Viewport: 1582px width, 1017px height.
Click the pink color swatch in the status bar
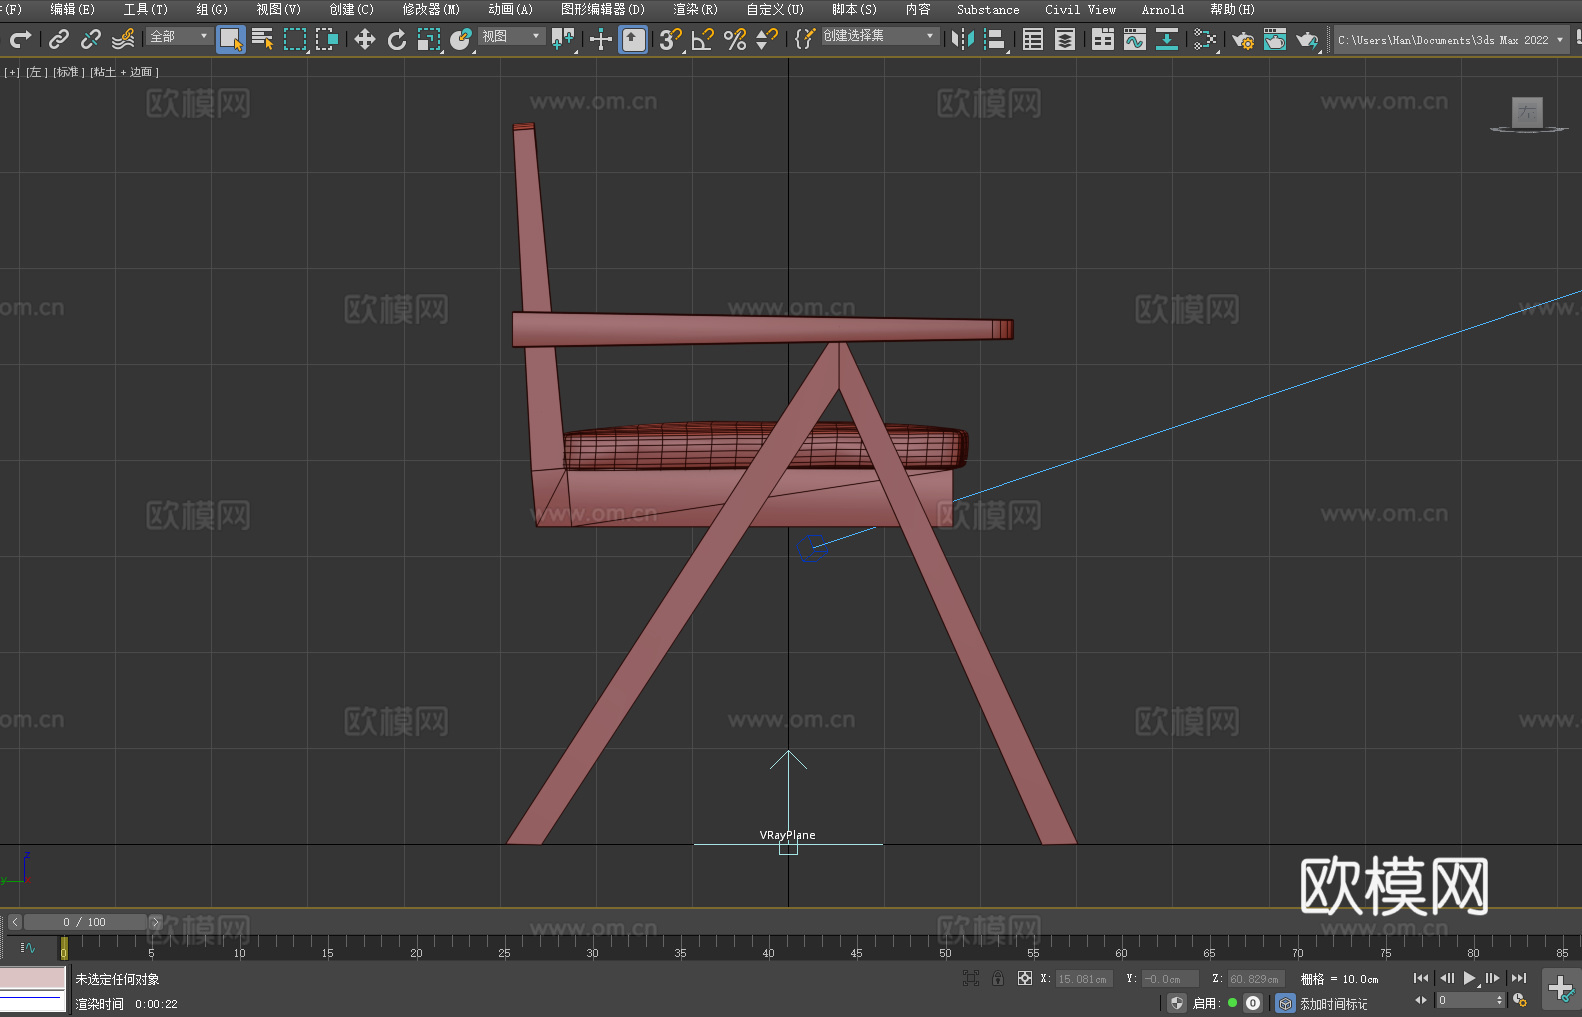33,978
